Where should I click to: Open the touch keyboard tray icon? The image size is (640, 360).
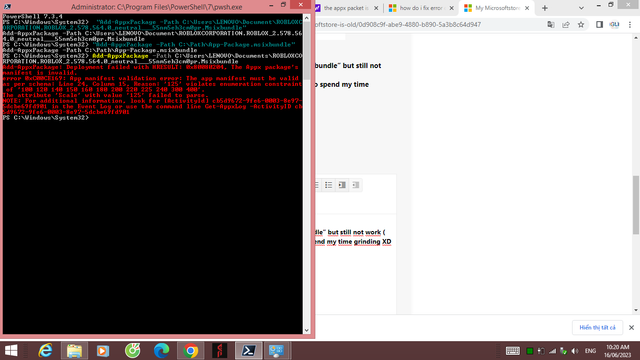click(x=513, y=351)
